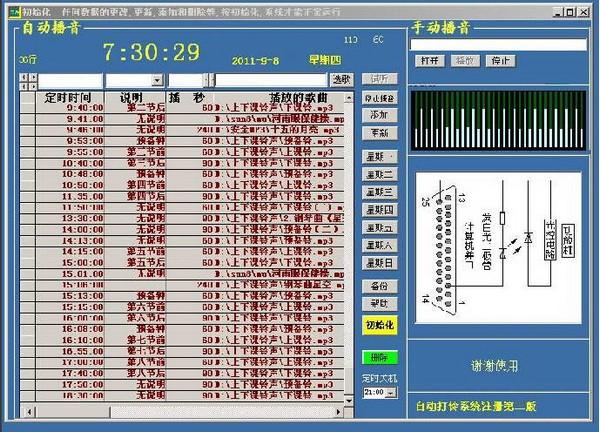Select the 10:40:00 time cell
The width and height of the screenshot is (600, 432).
click(70, 163)
